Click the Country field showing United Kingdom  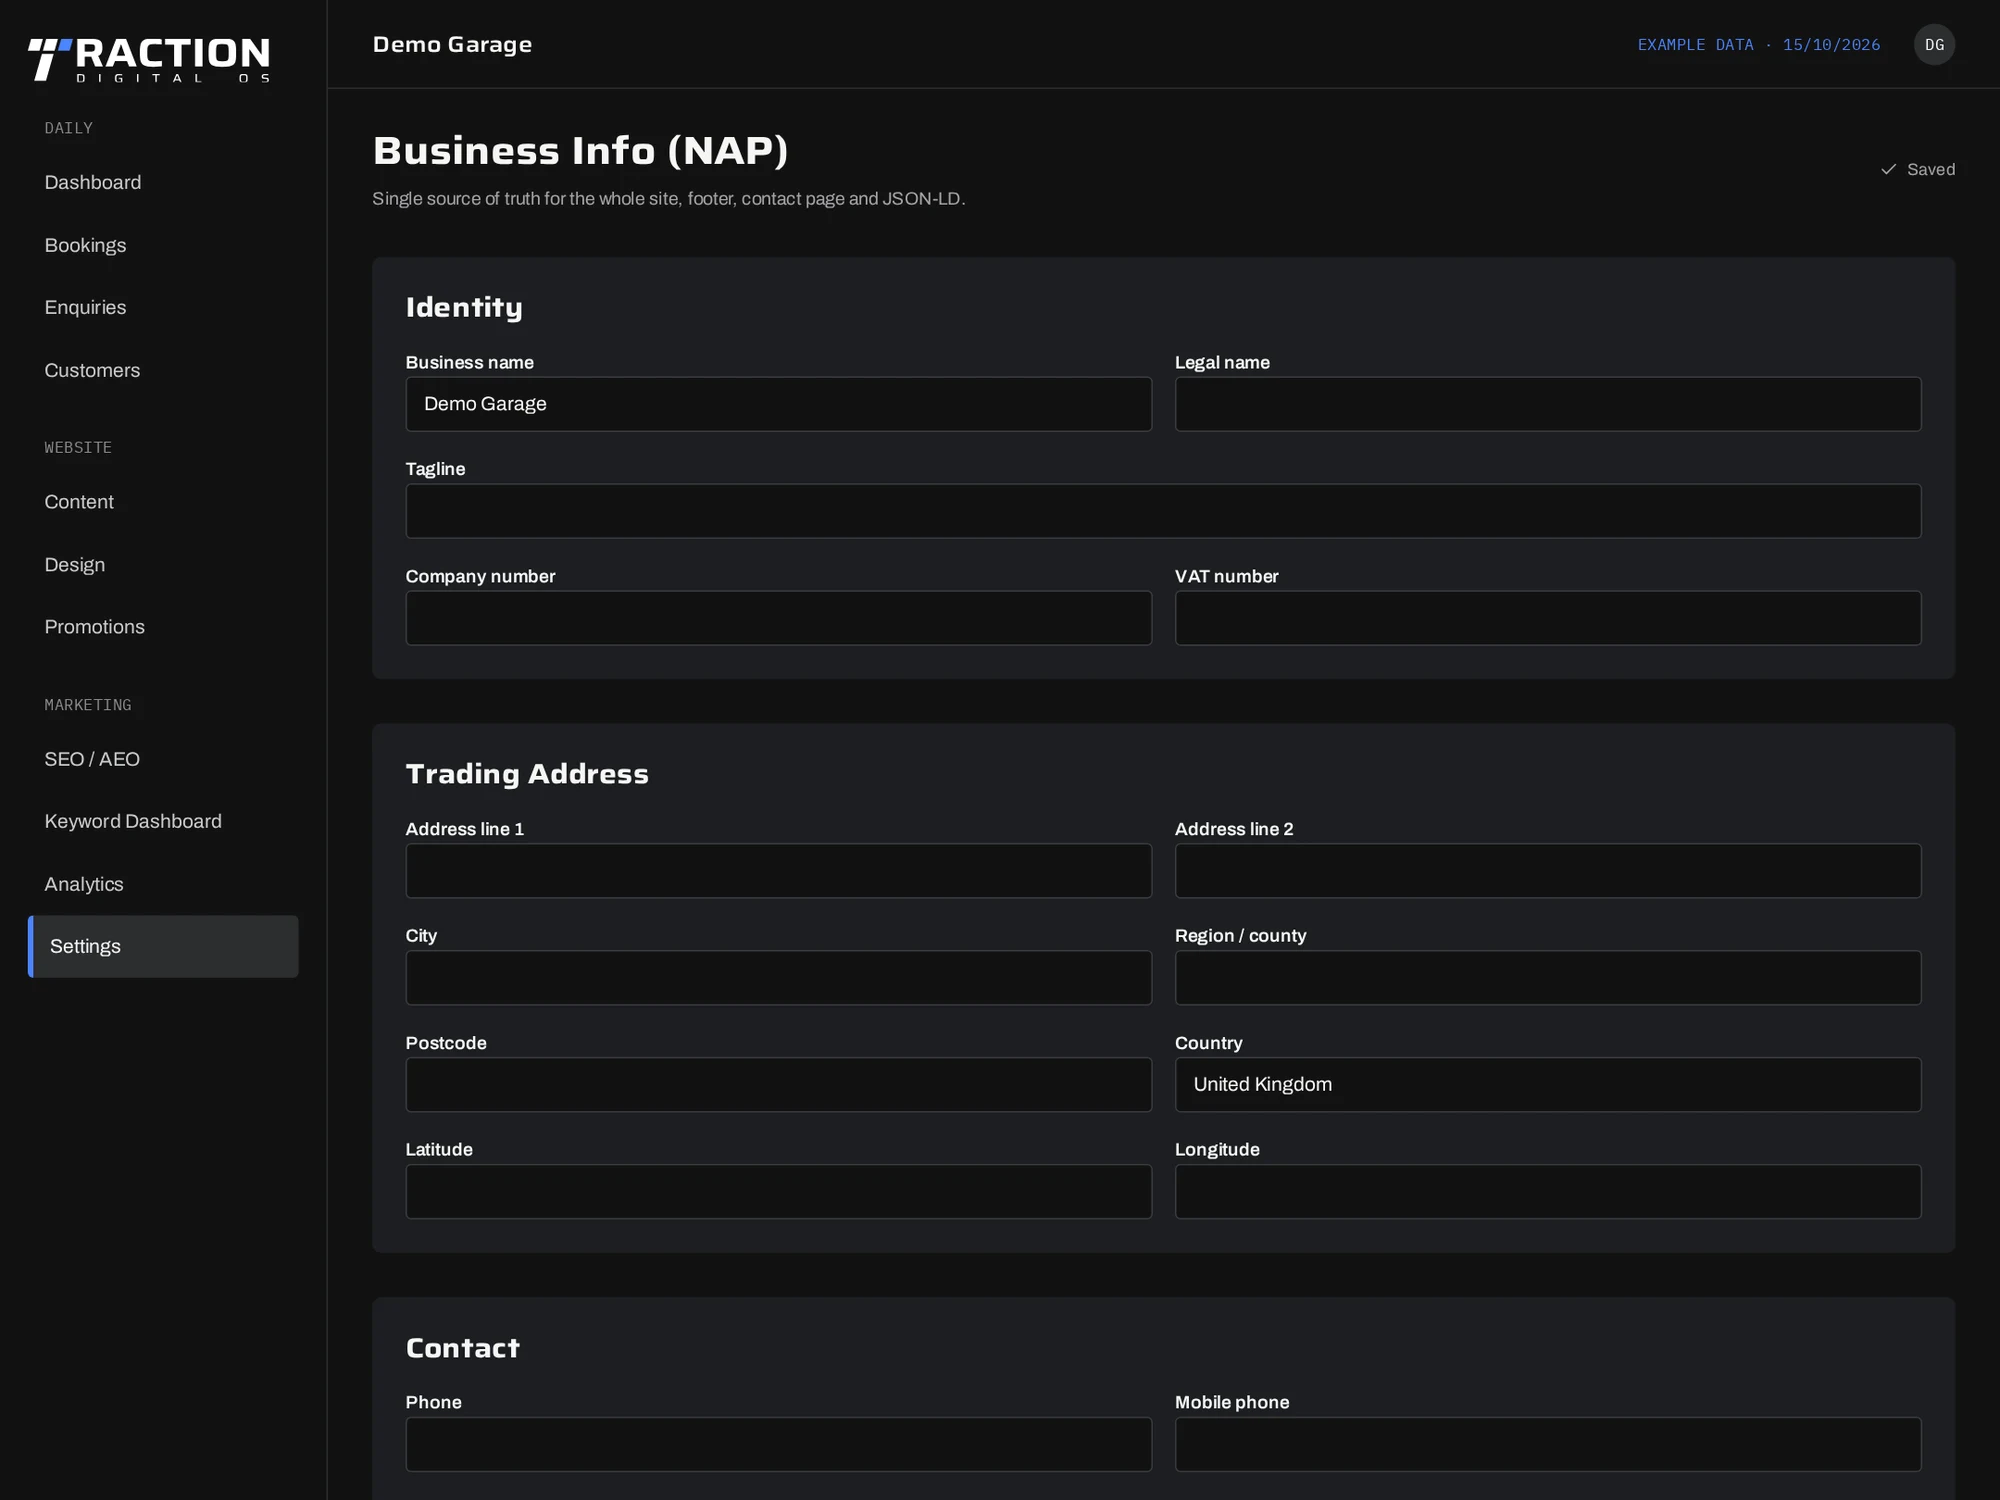pos(1548,1085)
